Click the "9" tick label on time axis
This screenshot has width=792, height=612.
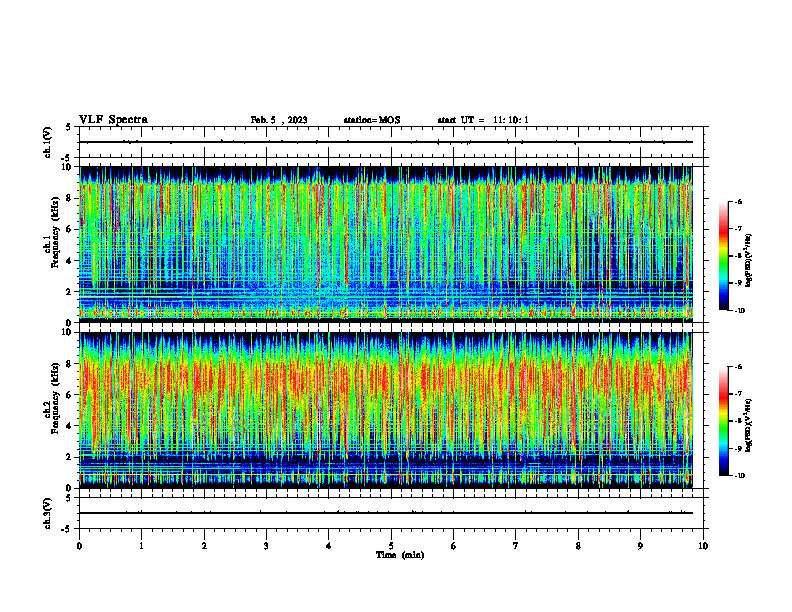click(x=640, y=546)
